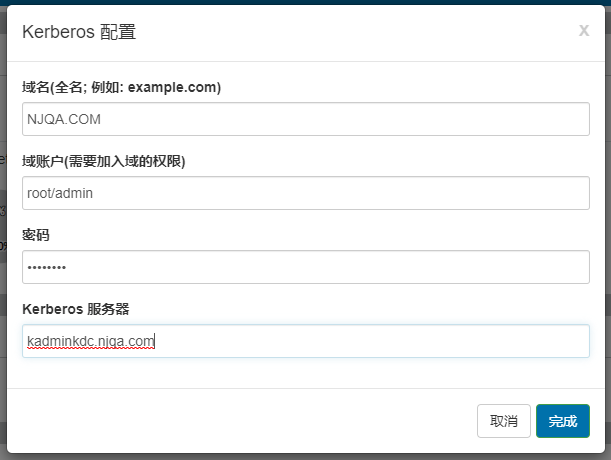The height and width of the screenshot is (460, 611).
Task: Click the Kerberos 配置 dialog title
Action: pyautogui.click(x=79, y=32)
